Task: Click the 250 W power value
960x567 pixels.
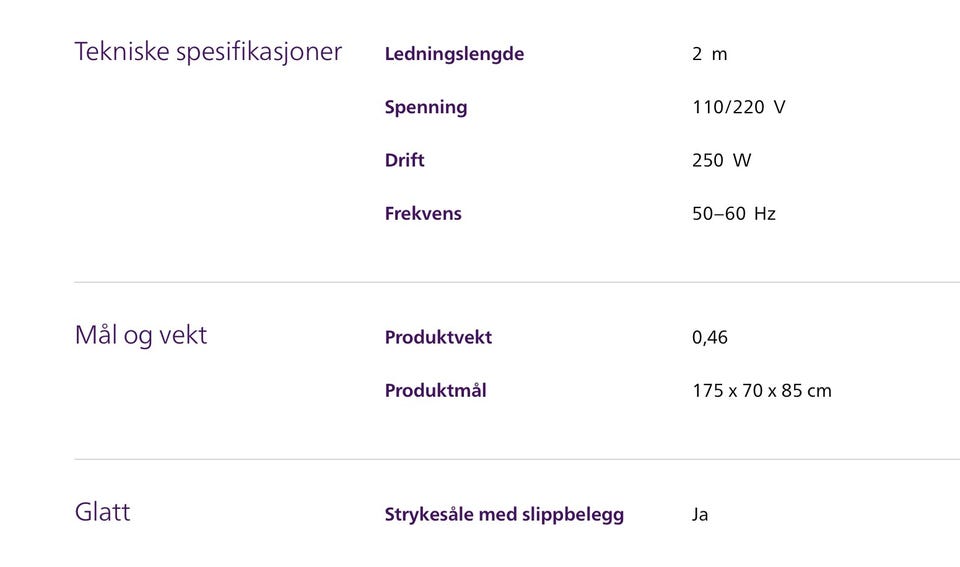Action: coord(721,160)
